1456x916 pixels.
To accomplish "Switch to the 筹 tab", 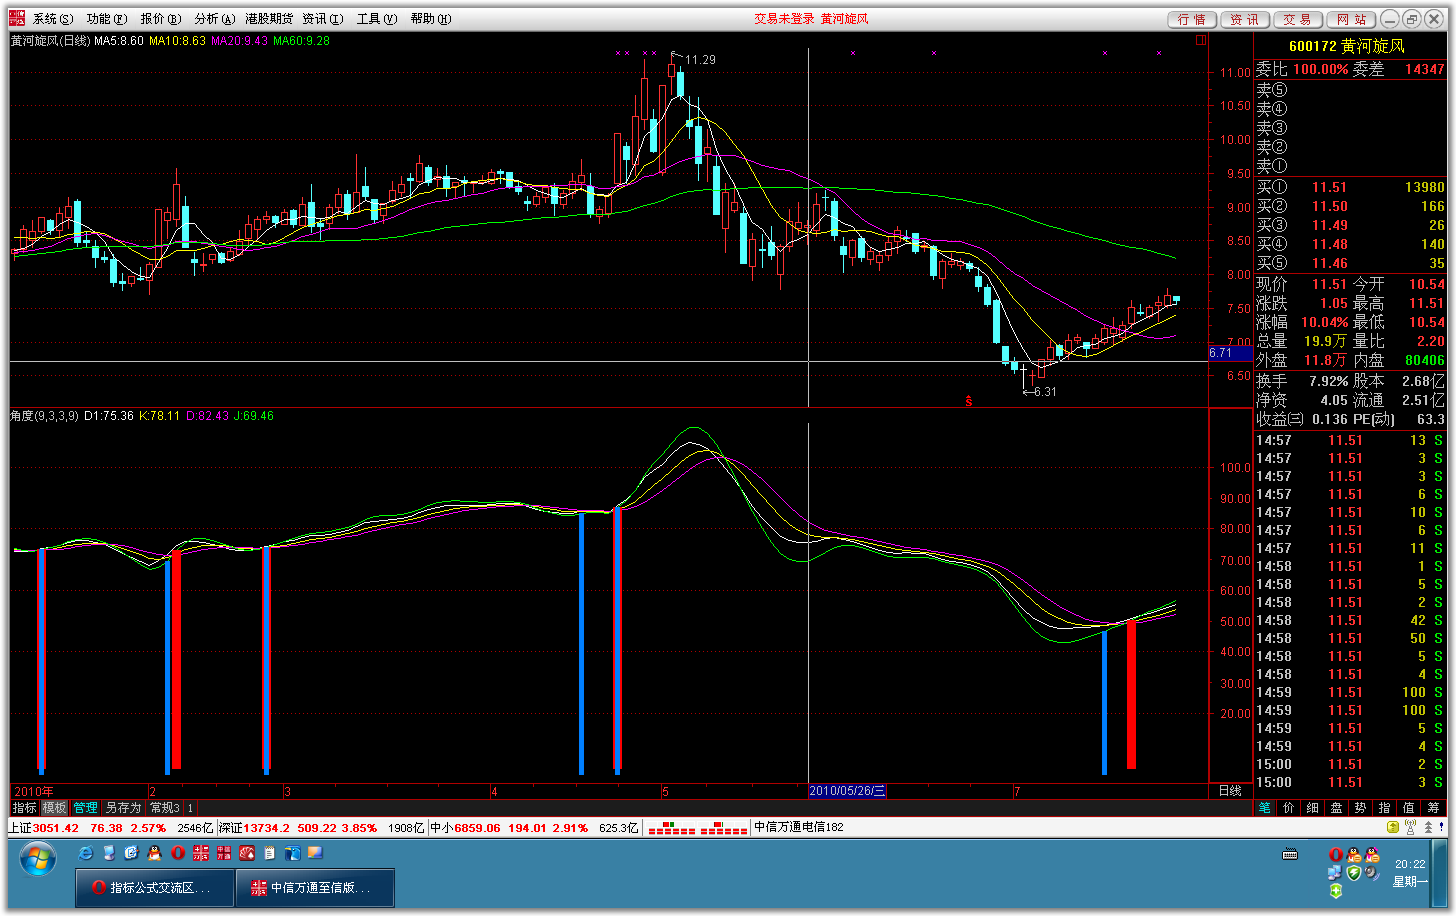I will point(1433,808).
